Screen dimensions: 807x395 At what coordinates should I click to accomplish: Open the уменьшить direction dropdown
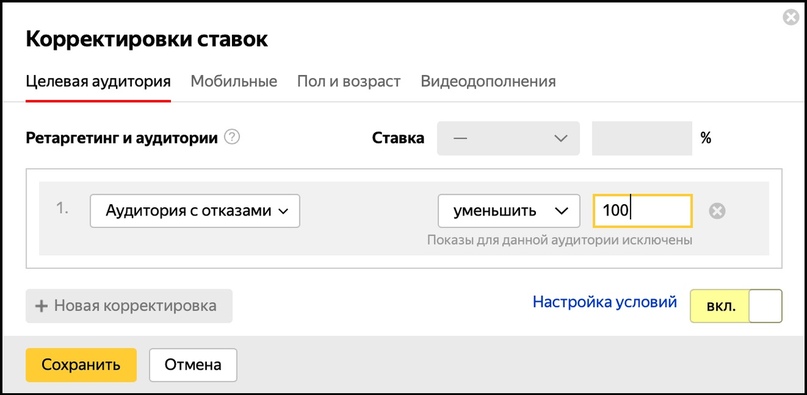pos(508,211)
